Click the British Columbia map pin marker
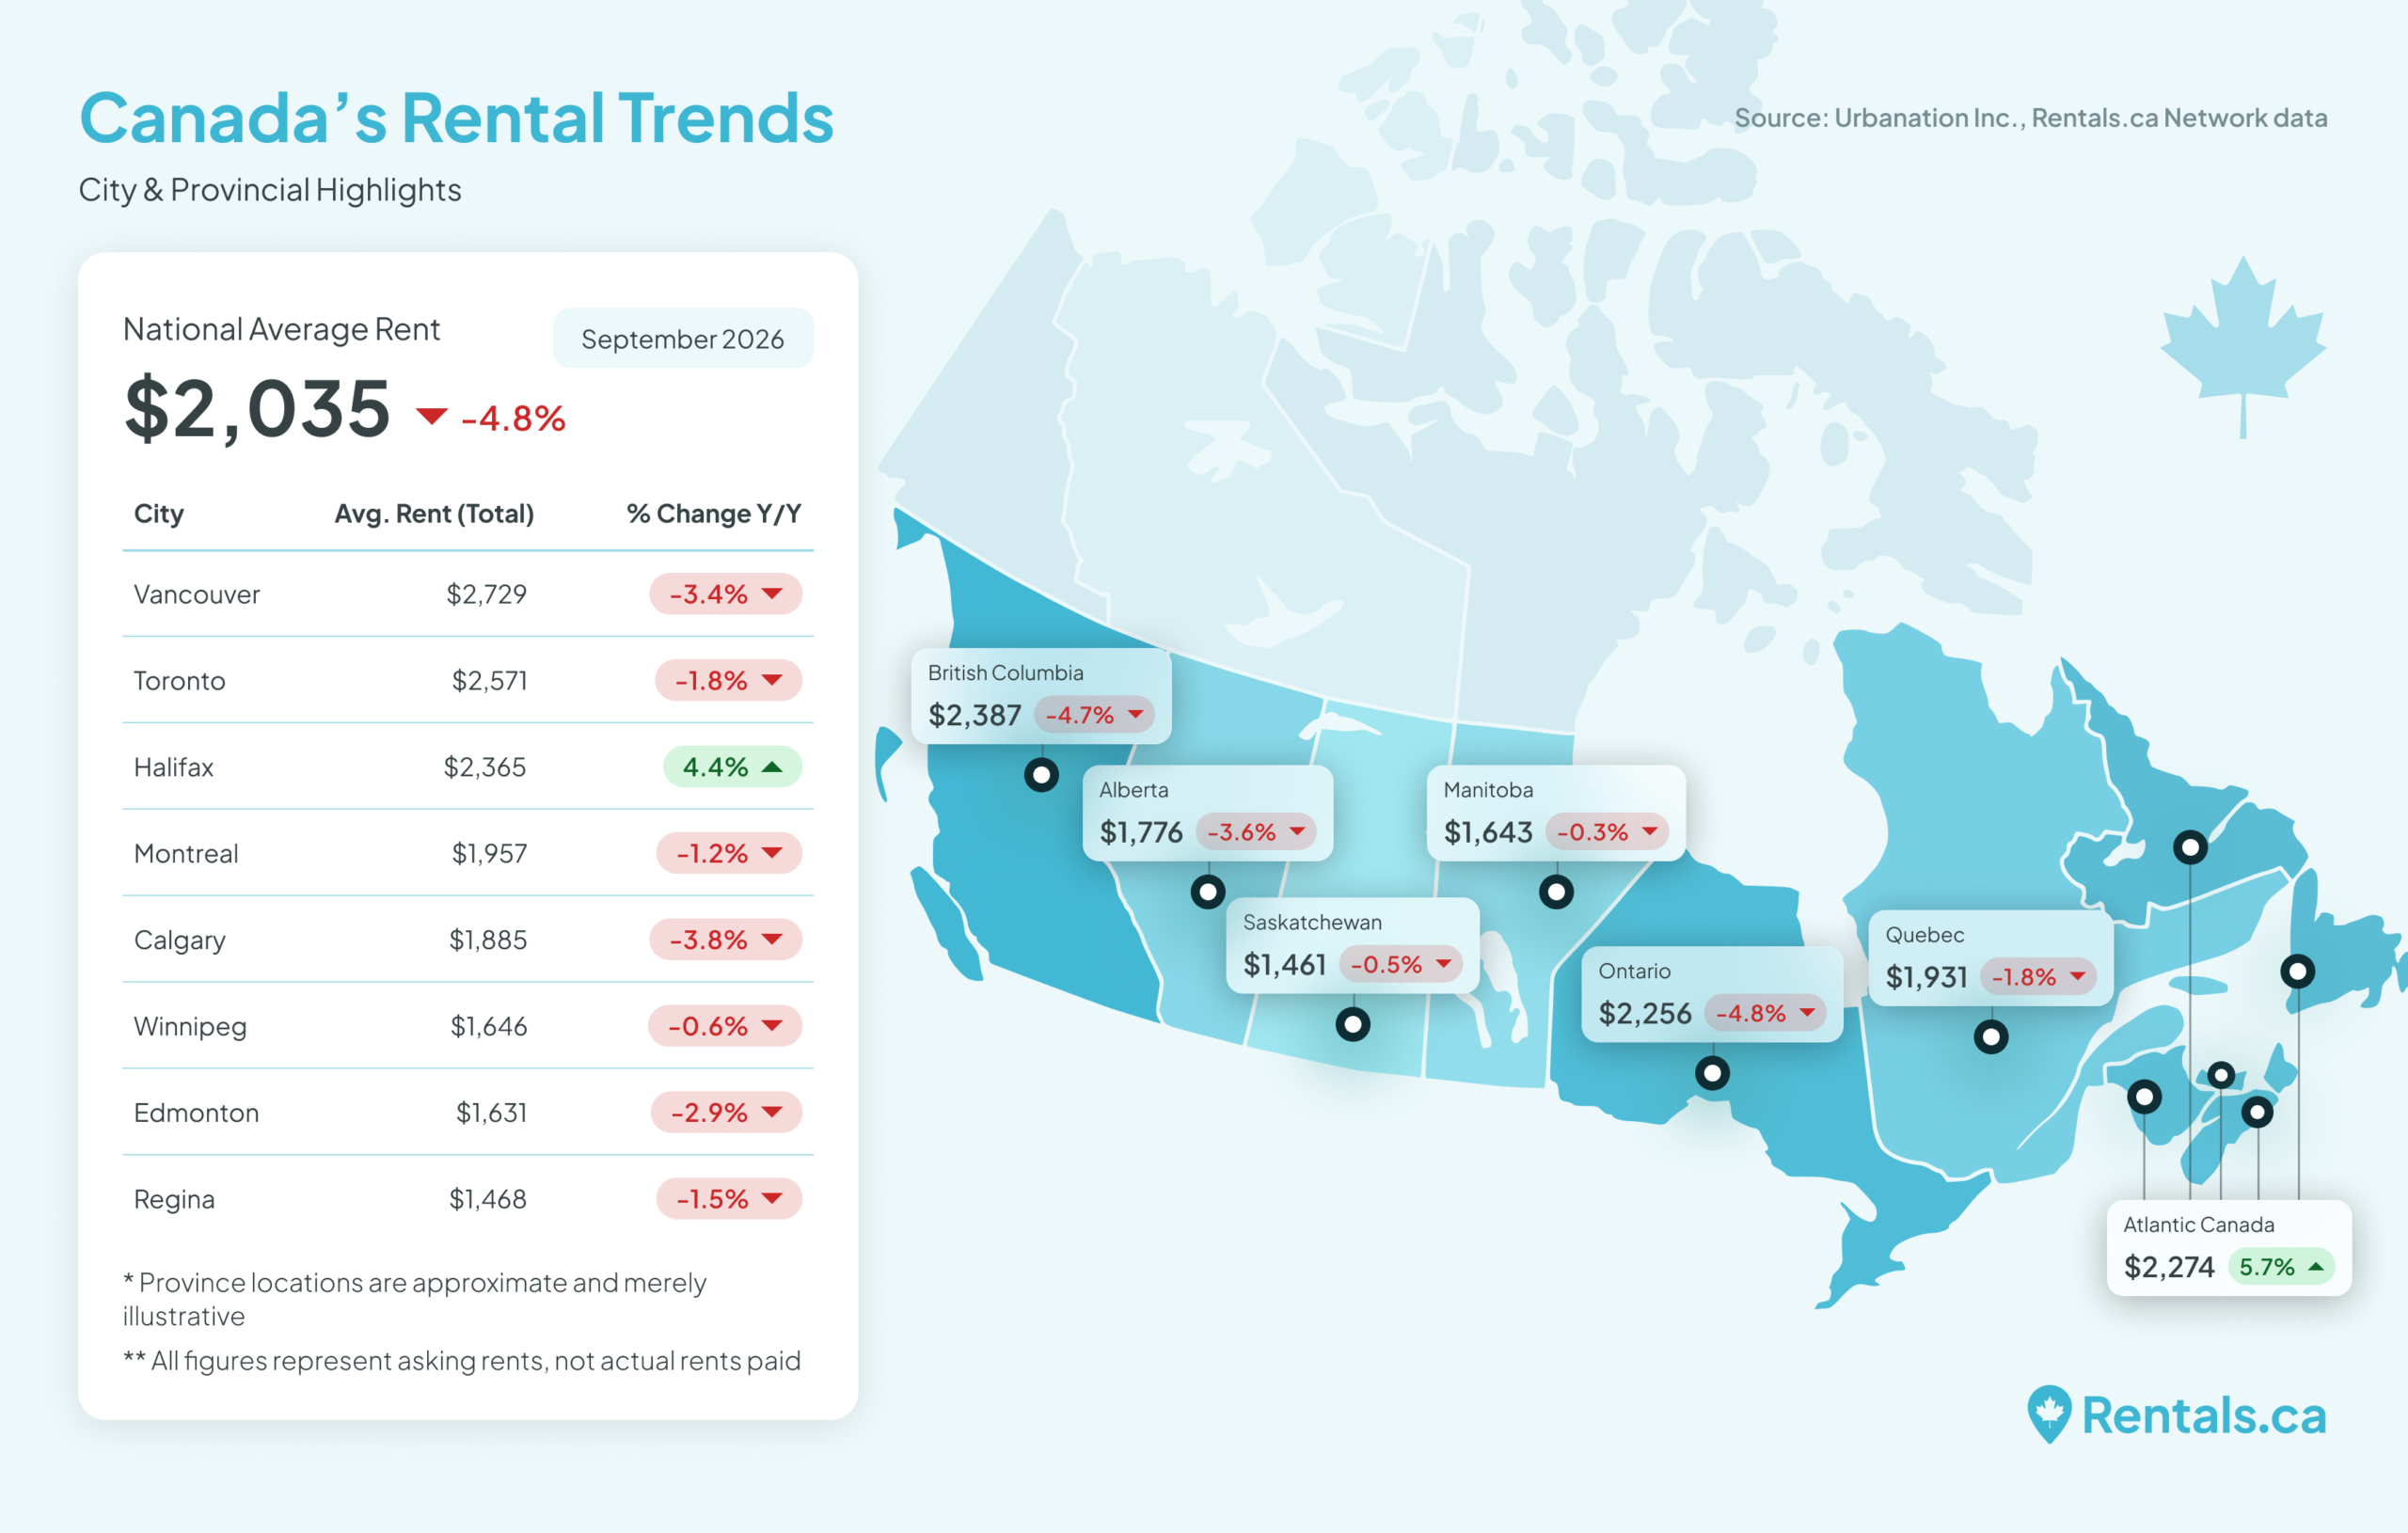Screen dimensions: 2408x1533 point(1041,774)
